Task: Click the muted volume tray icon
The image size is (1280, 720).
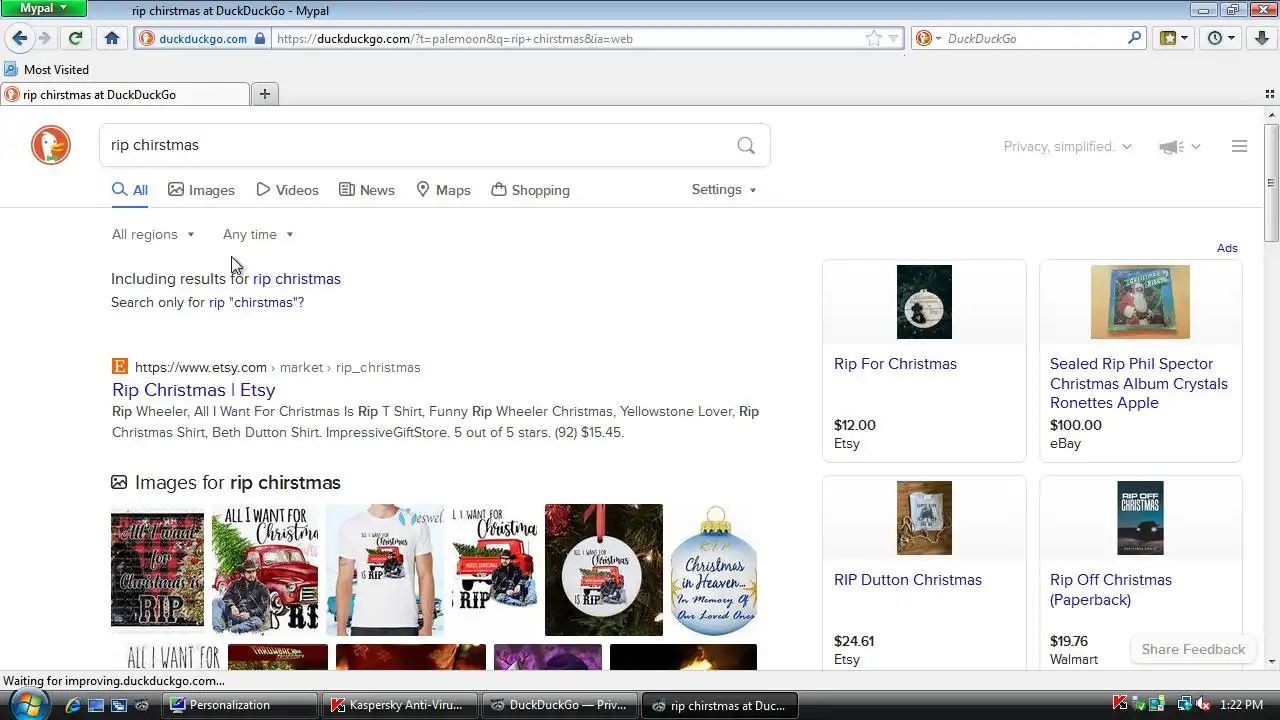Action: click(x=1203, y=704)
